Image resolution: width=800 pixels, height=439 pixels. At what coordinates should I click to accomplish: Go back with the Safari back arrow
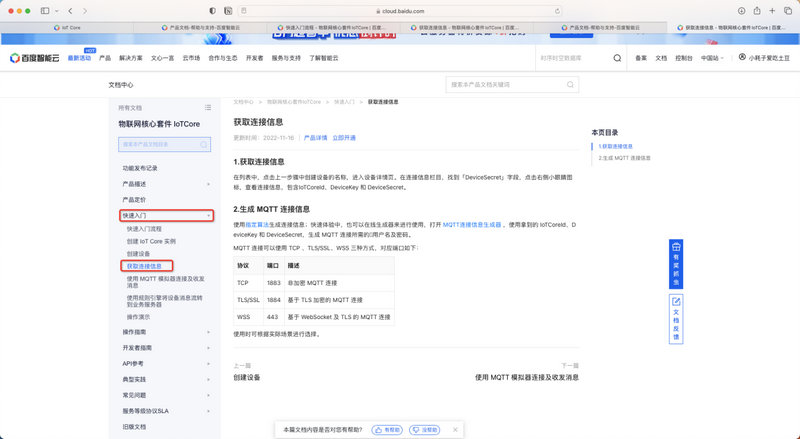[x=70, y=11]
